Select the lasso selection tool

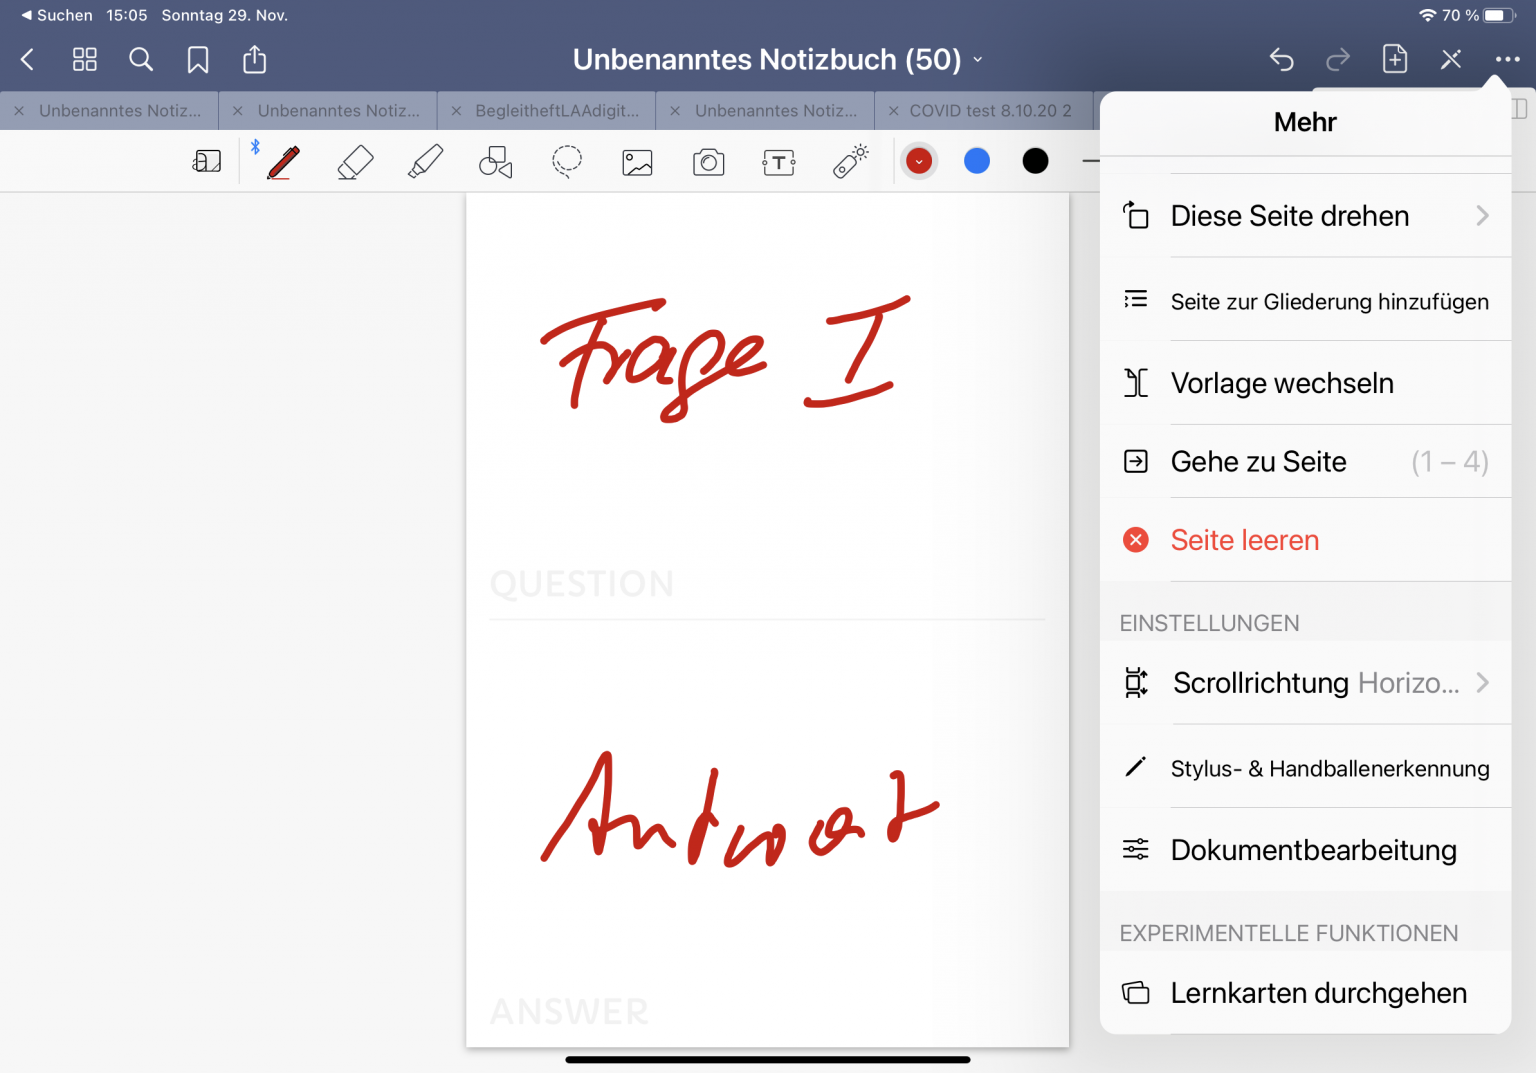566,161
